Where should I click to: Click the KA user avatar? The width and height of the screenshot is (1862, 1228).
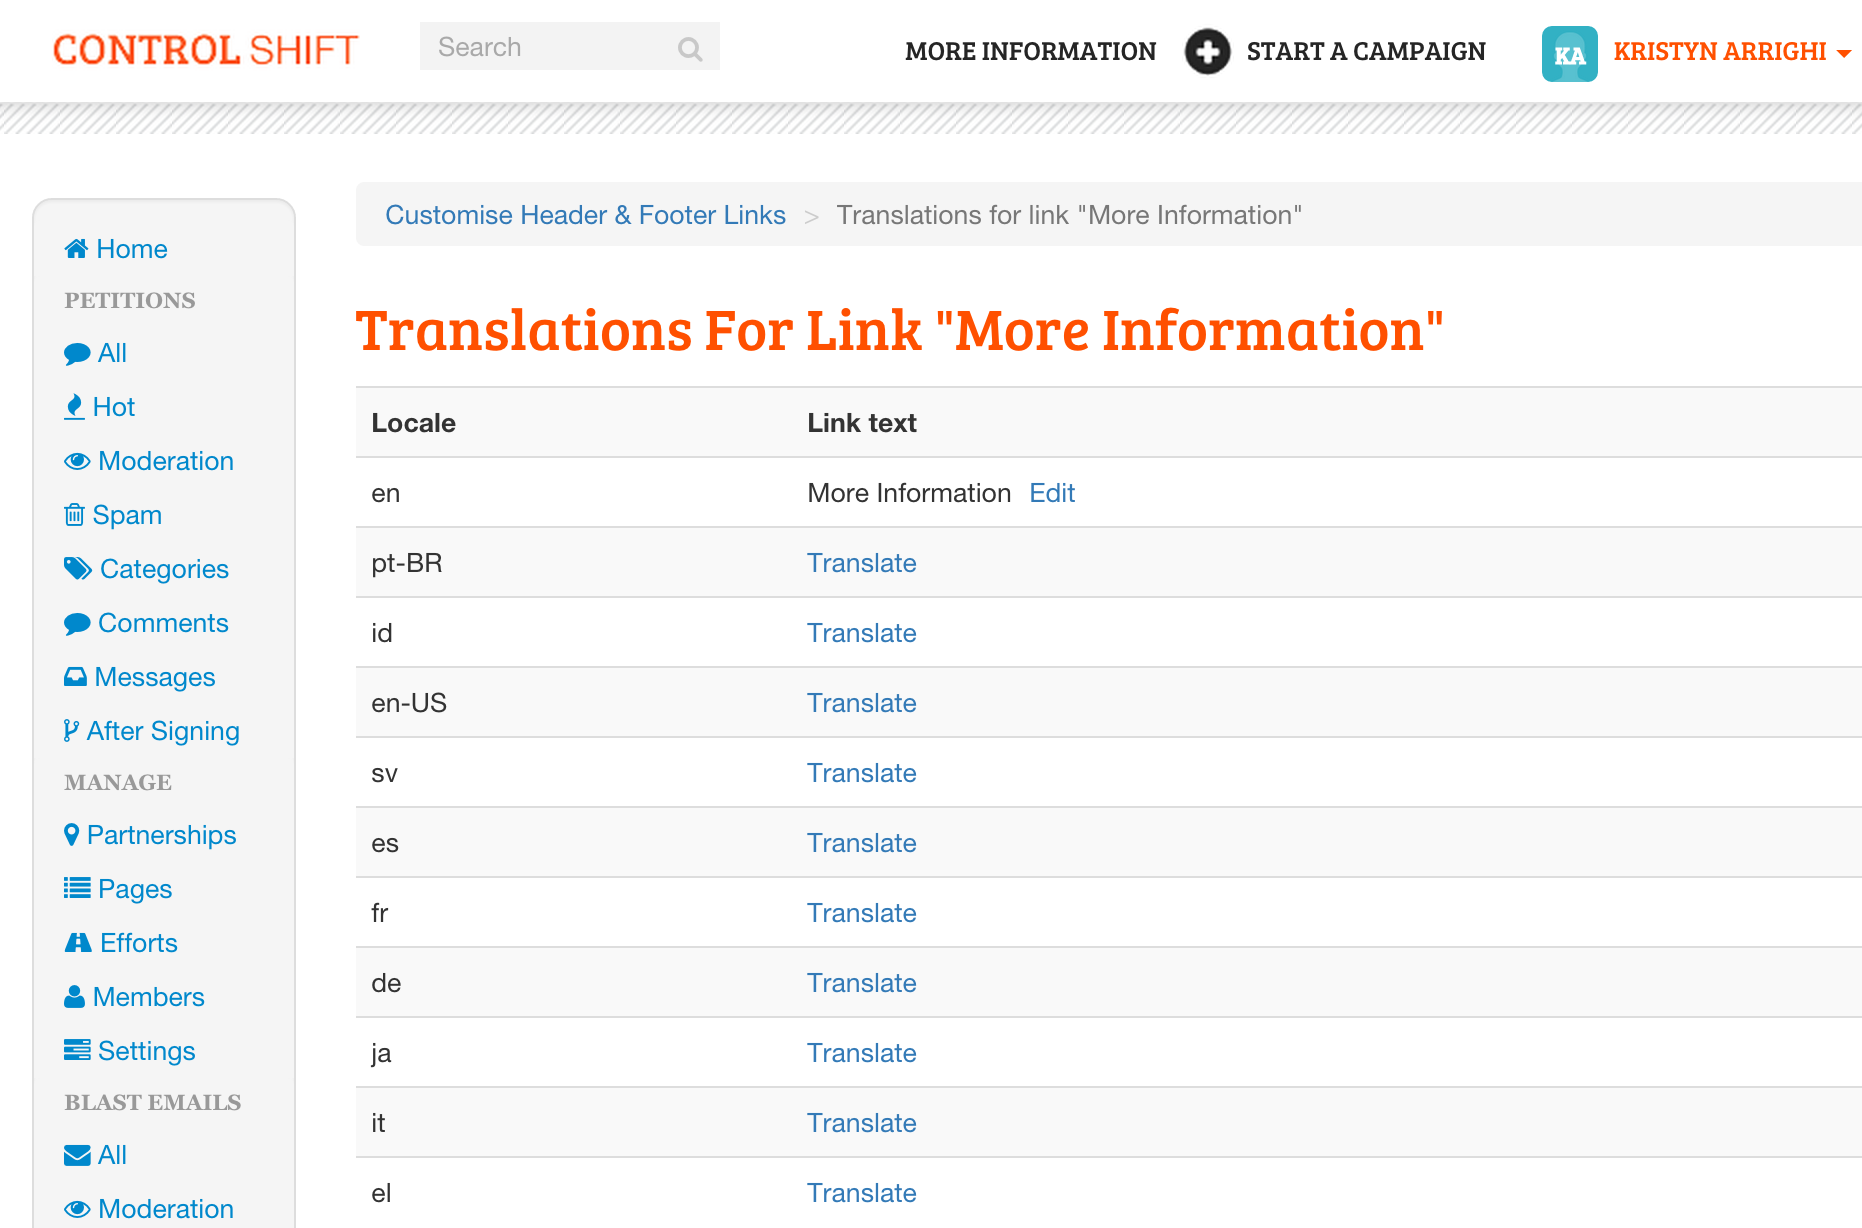click(x=1569, y=53)
